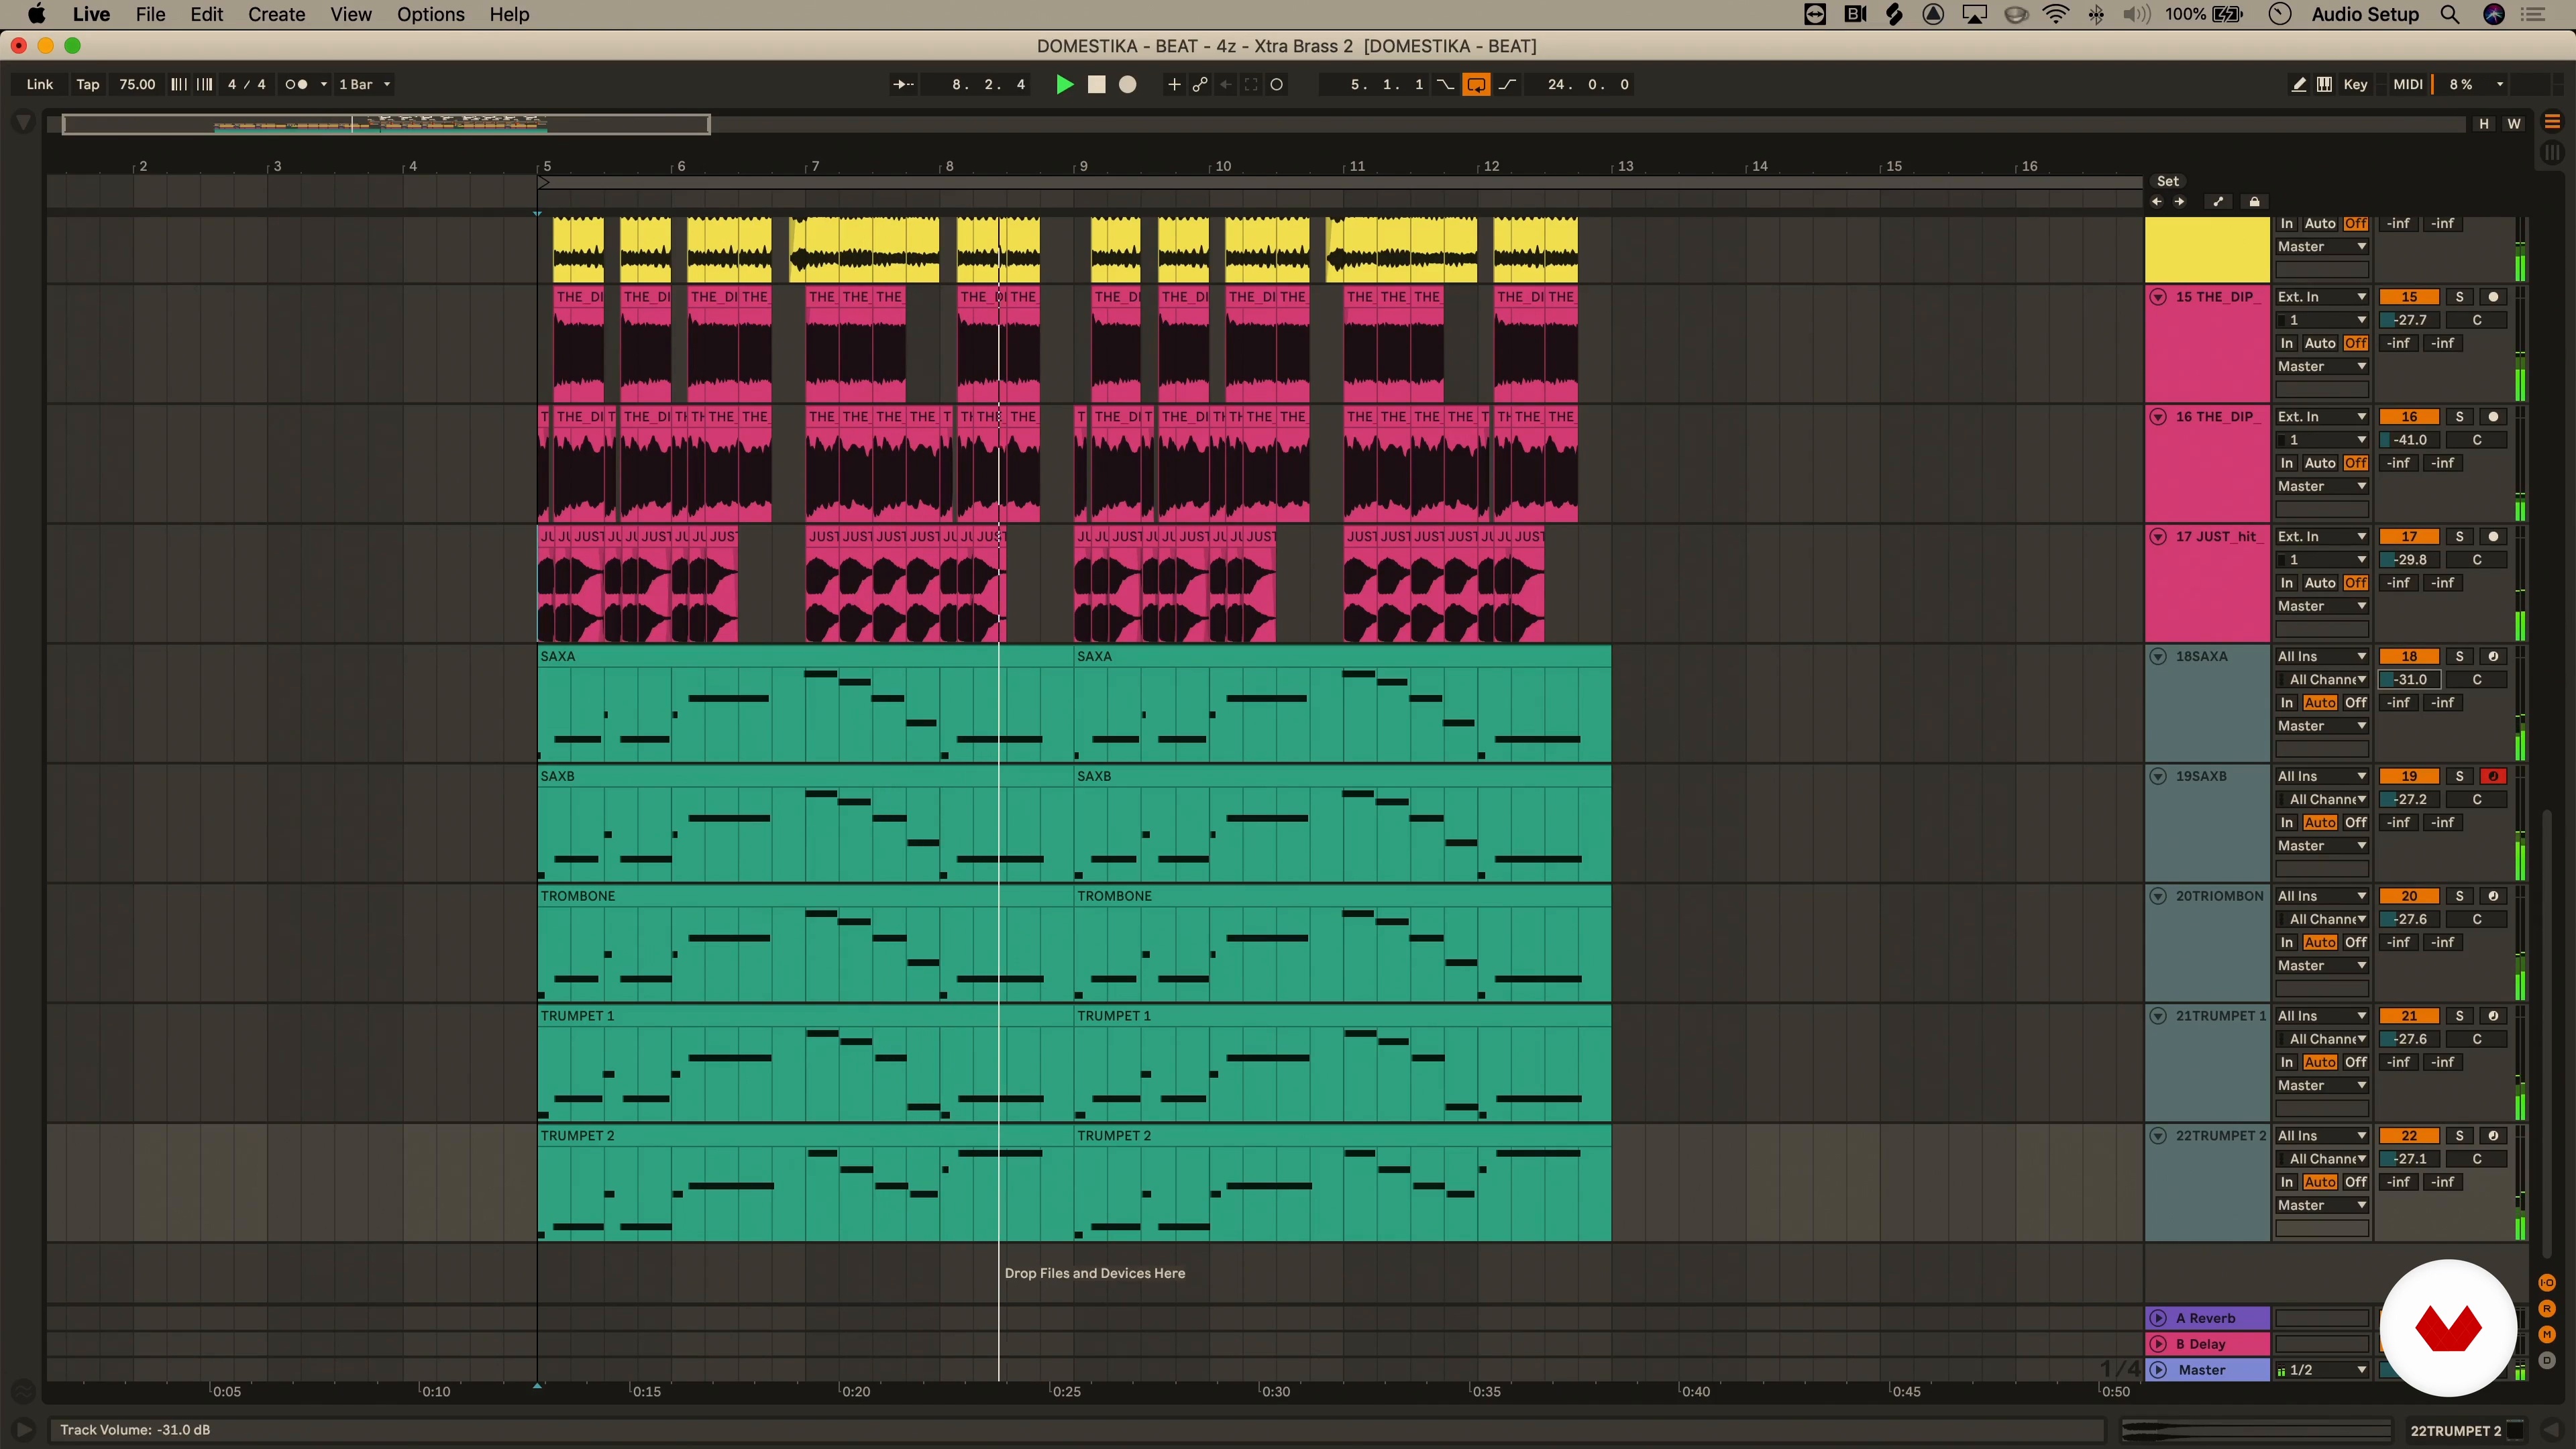
Task: Open the Ext. In input dropdown on track 15
Action: click(x=2322, y=297)
